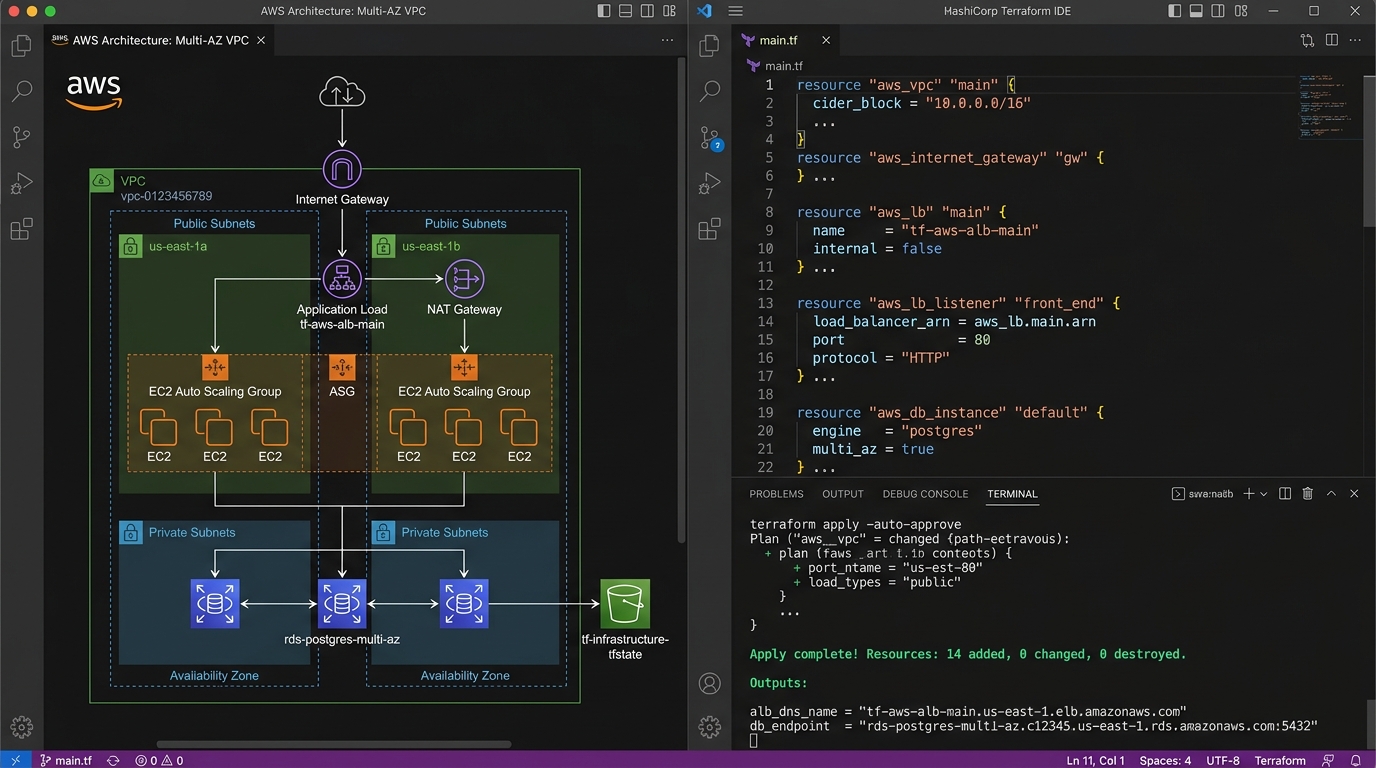Split the main.tf editor to the right

(x=1332, y=40)
